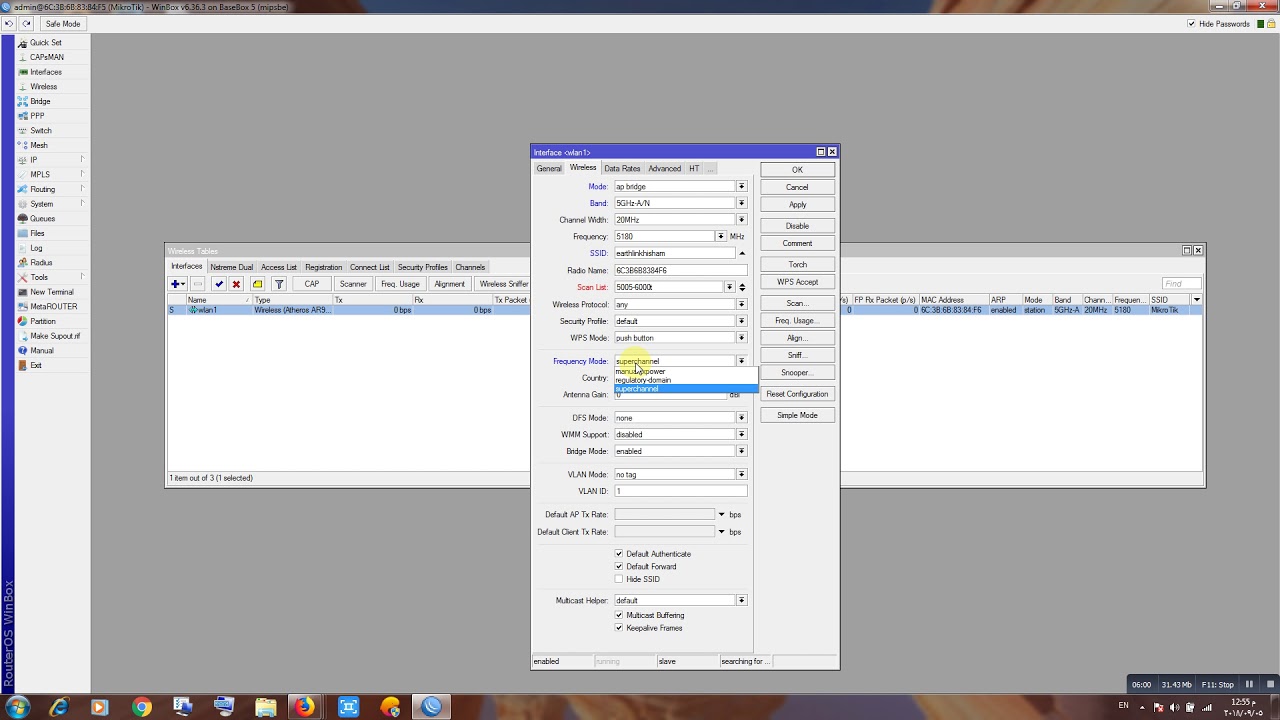1280x720 pixels.
Task: Click the Simple Mode button
Action: [x=797, y=415]
